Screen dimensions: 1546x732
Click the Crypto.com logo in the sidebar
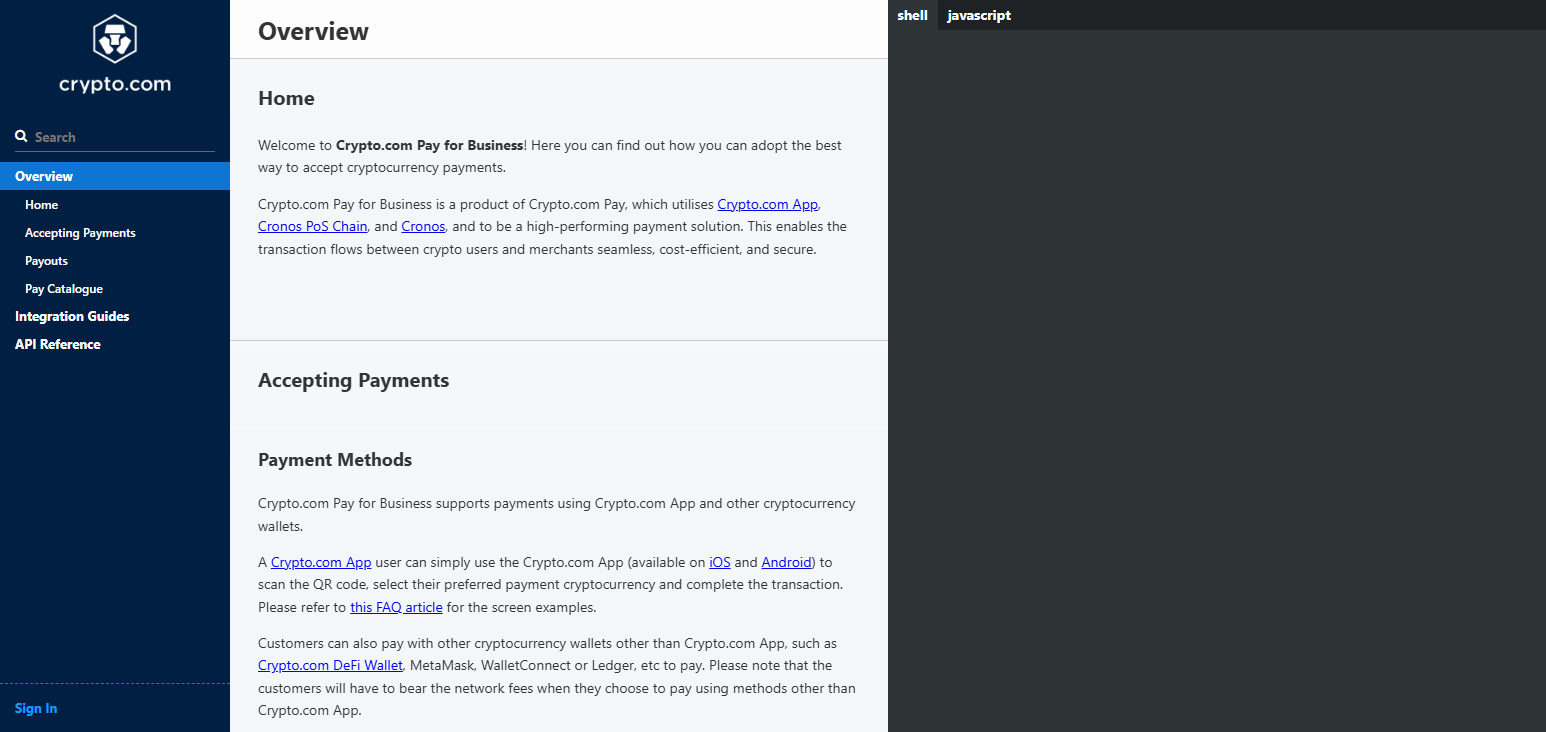(x=115, y=55)
